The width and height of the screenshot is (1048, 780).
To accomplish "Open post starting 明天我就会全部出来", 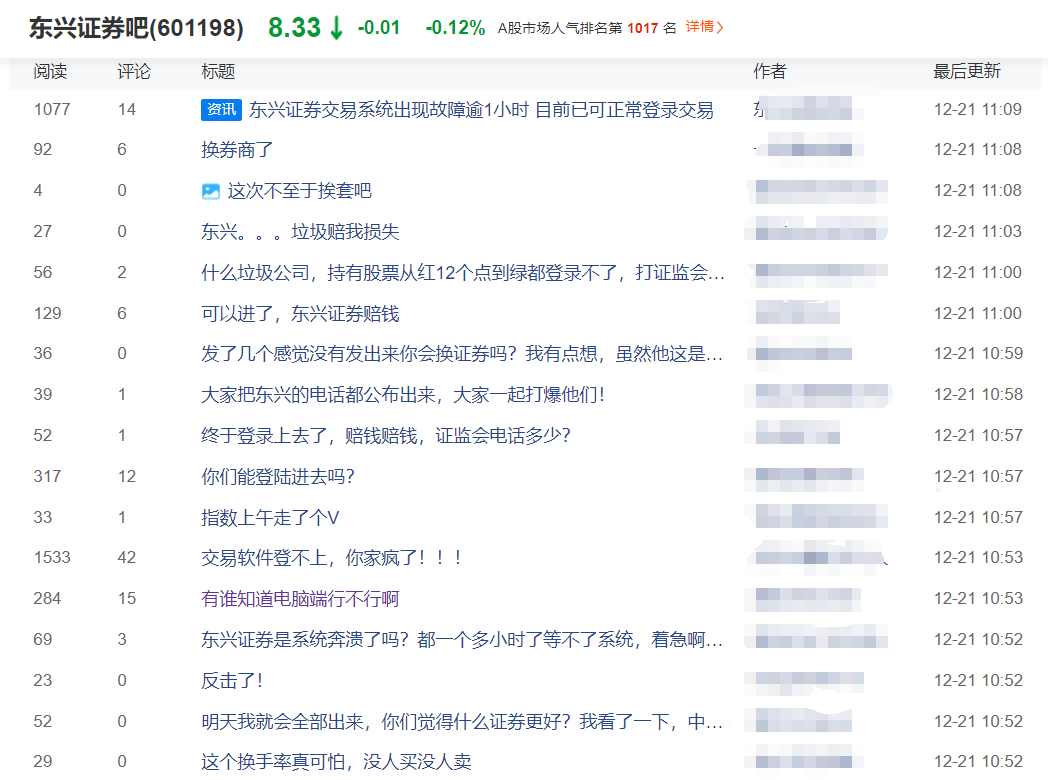I will click(x=462, y=722).
